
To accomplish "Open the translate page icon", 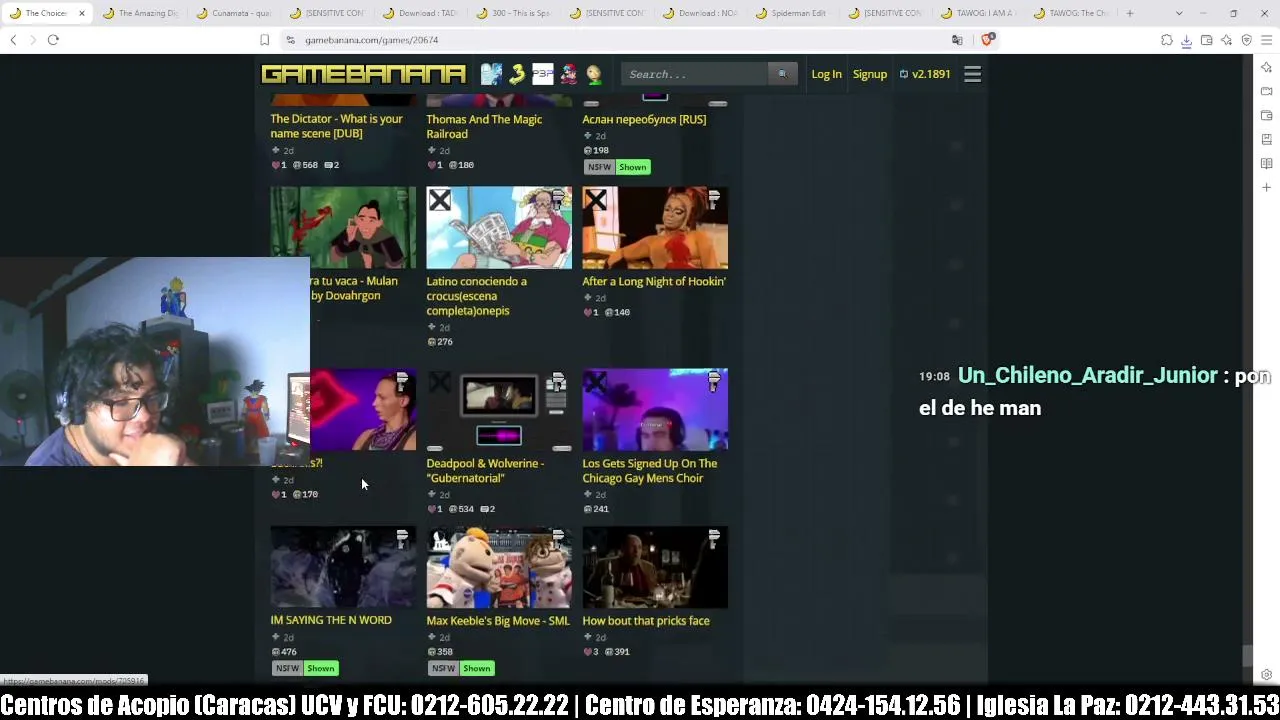I will pos(957,40).
